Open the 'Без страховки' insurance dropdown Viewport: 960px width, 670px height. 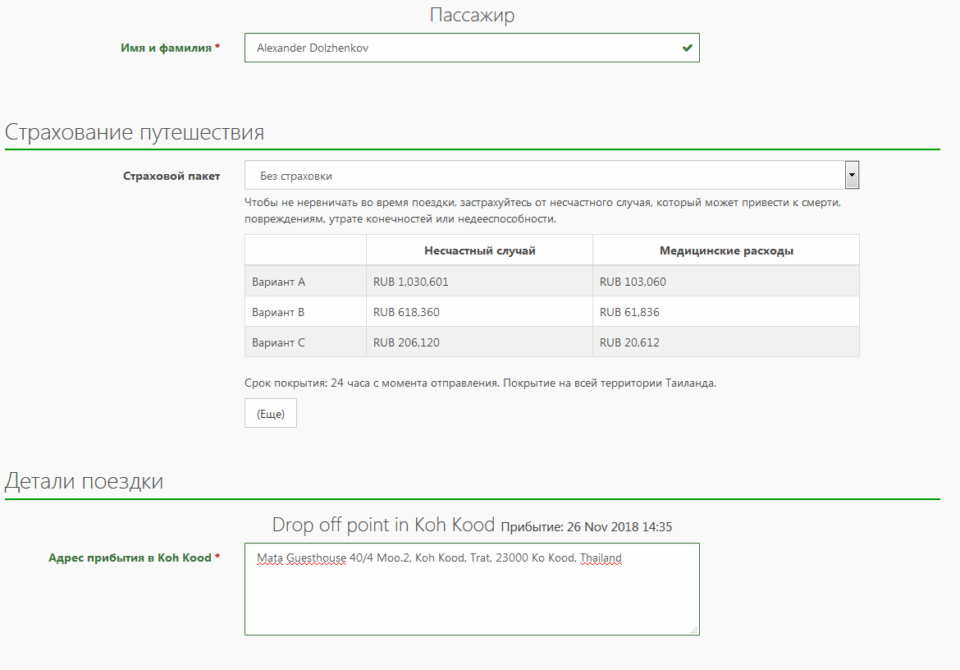coord(551,175)
